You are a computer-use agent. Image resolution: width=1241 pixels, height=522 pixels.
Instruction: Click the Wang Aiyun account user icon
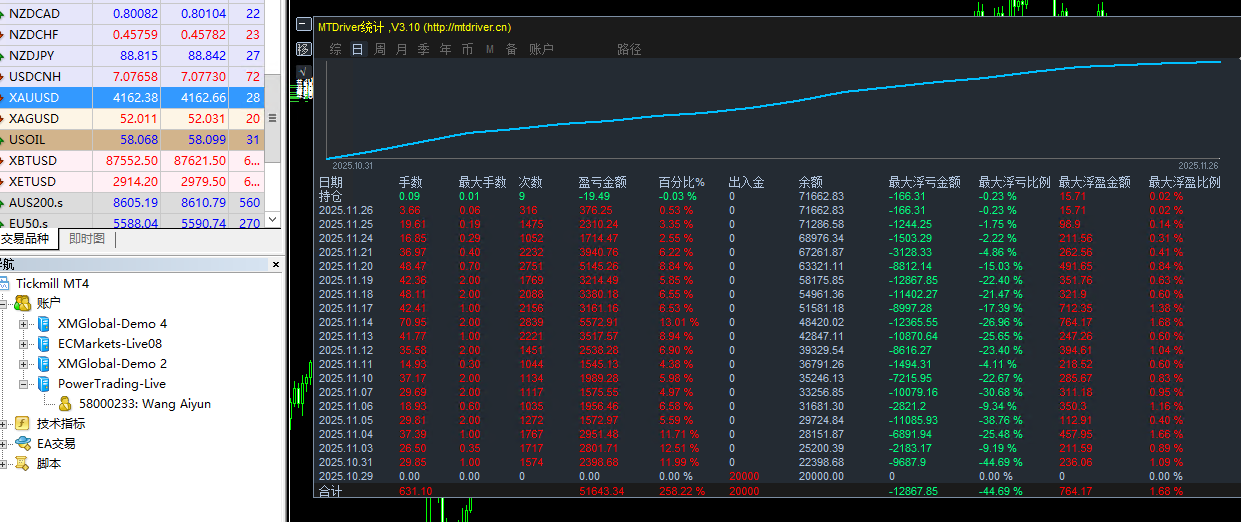tap(65, 403)
